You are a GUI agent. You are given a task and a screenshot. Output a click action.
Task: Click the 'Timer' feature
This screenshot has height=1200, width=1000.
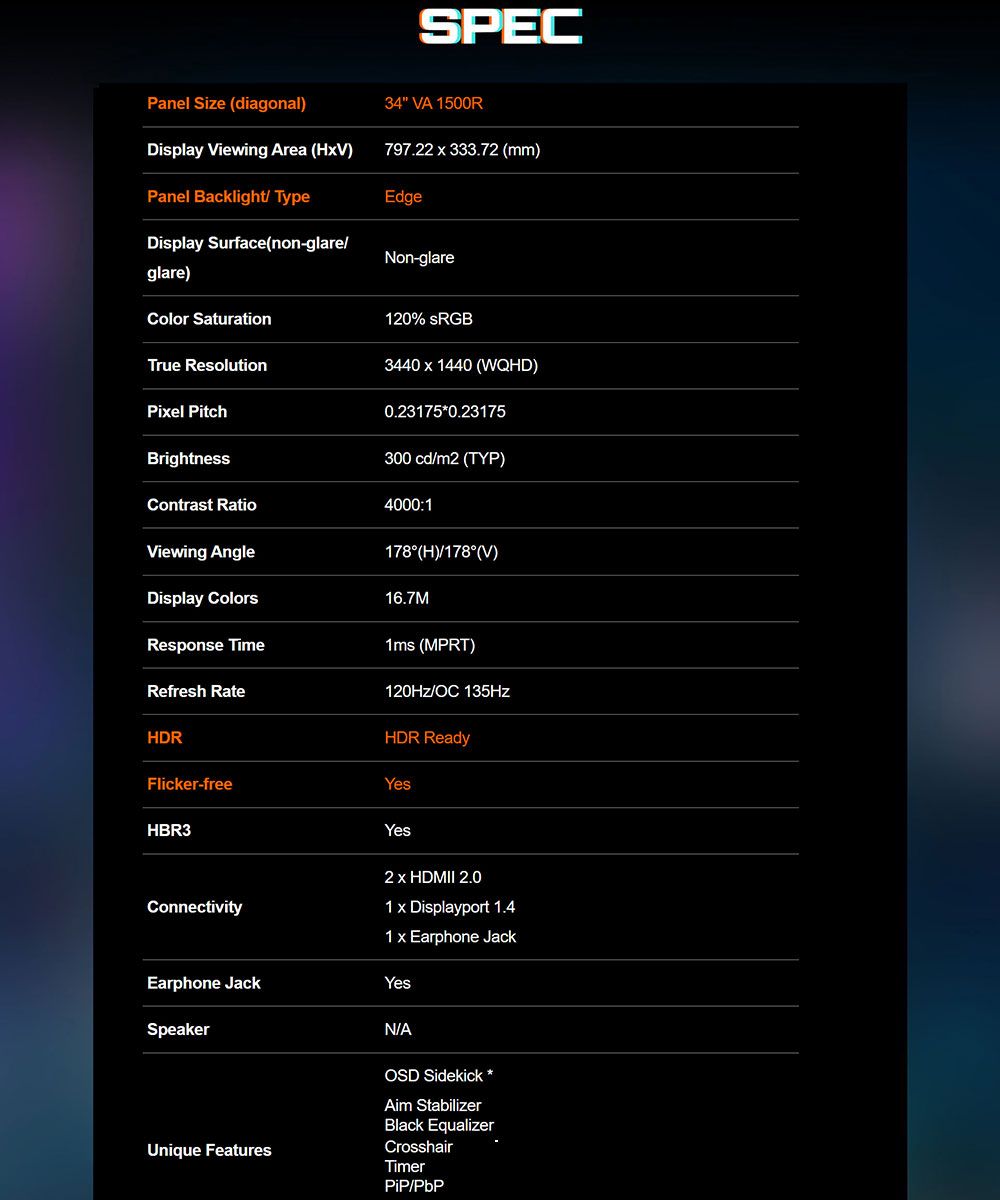tap(405, 1167)
